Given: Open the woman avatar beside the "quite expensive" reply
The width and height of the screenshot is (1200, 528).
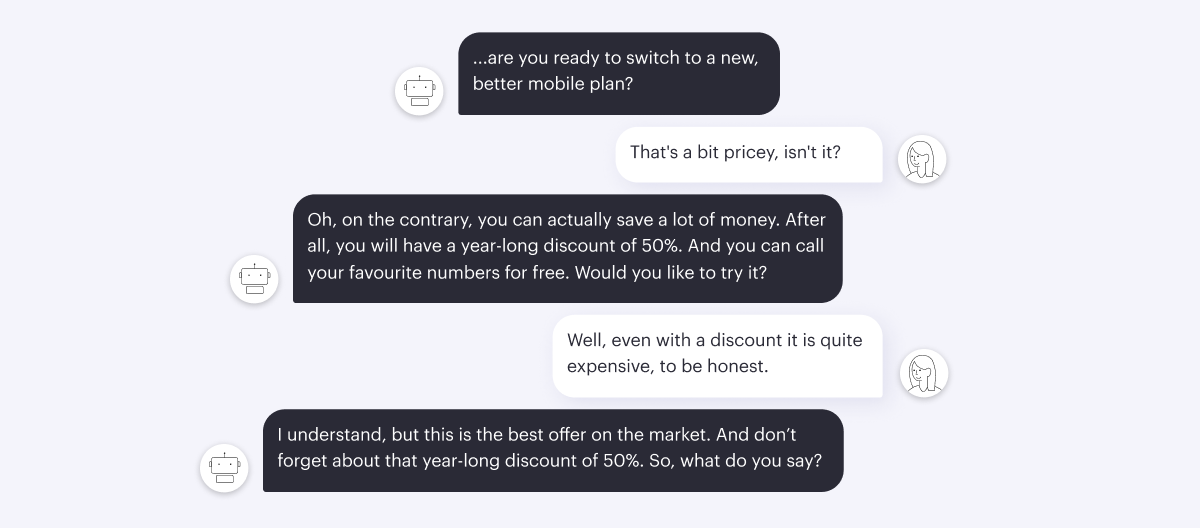Looking at the screenshot, I should pos(924,373).
